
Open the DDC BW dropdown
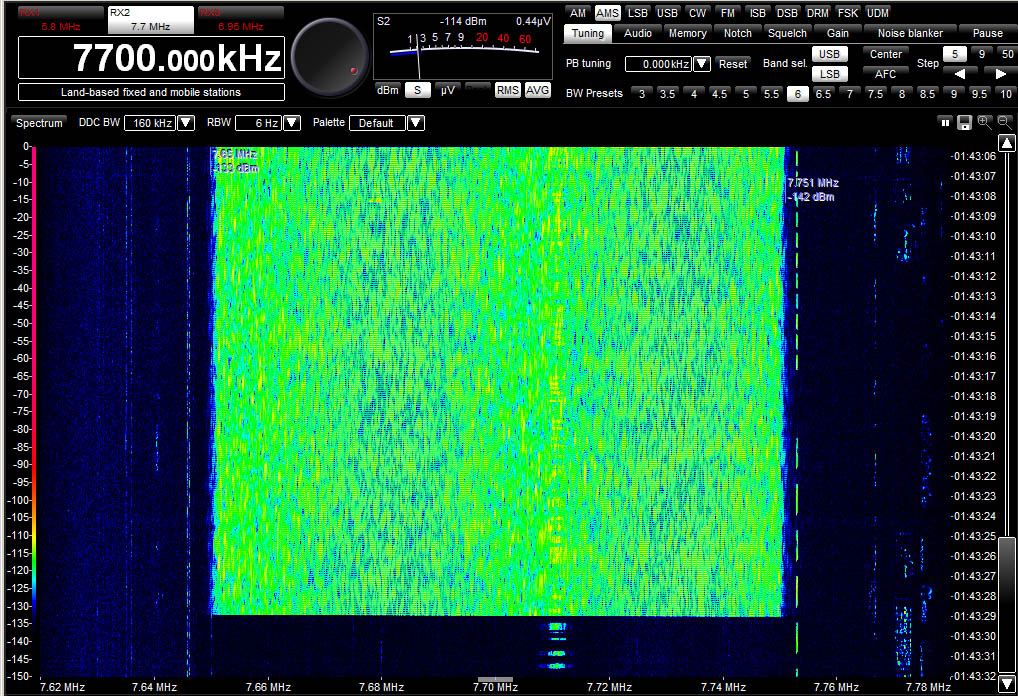pyautogui.click(x=186, y=123)
